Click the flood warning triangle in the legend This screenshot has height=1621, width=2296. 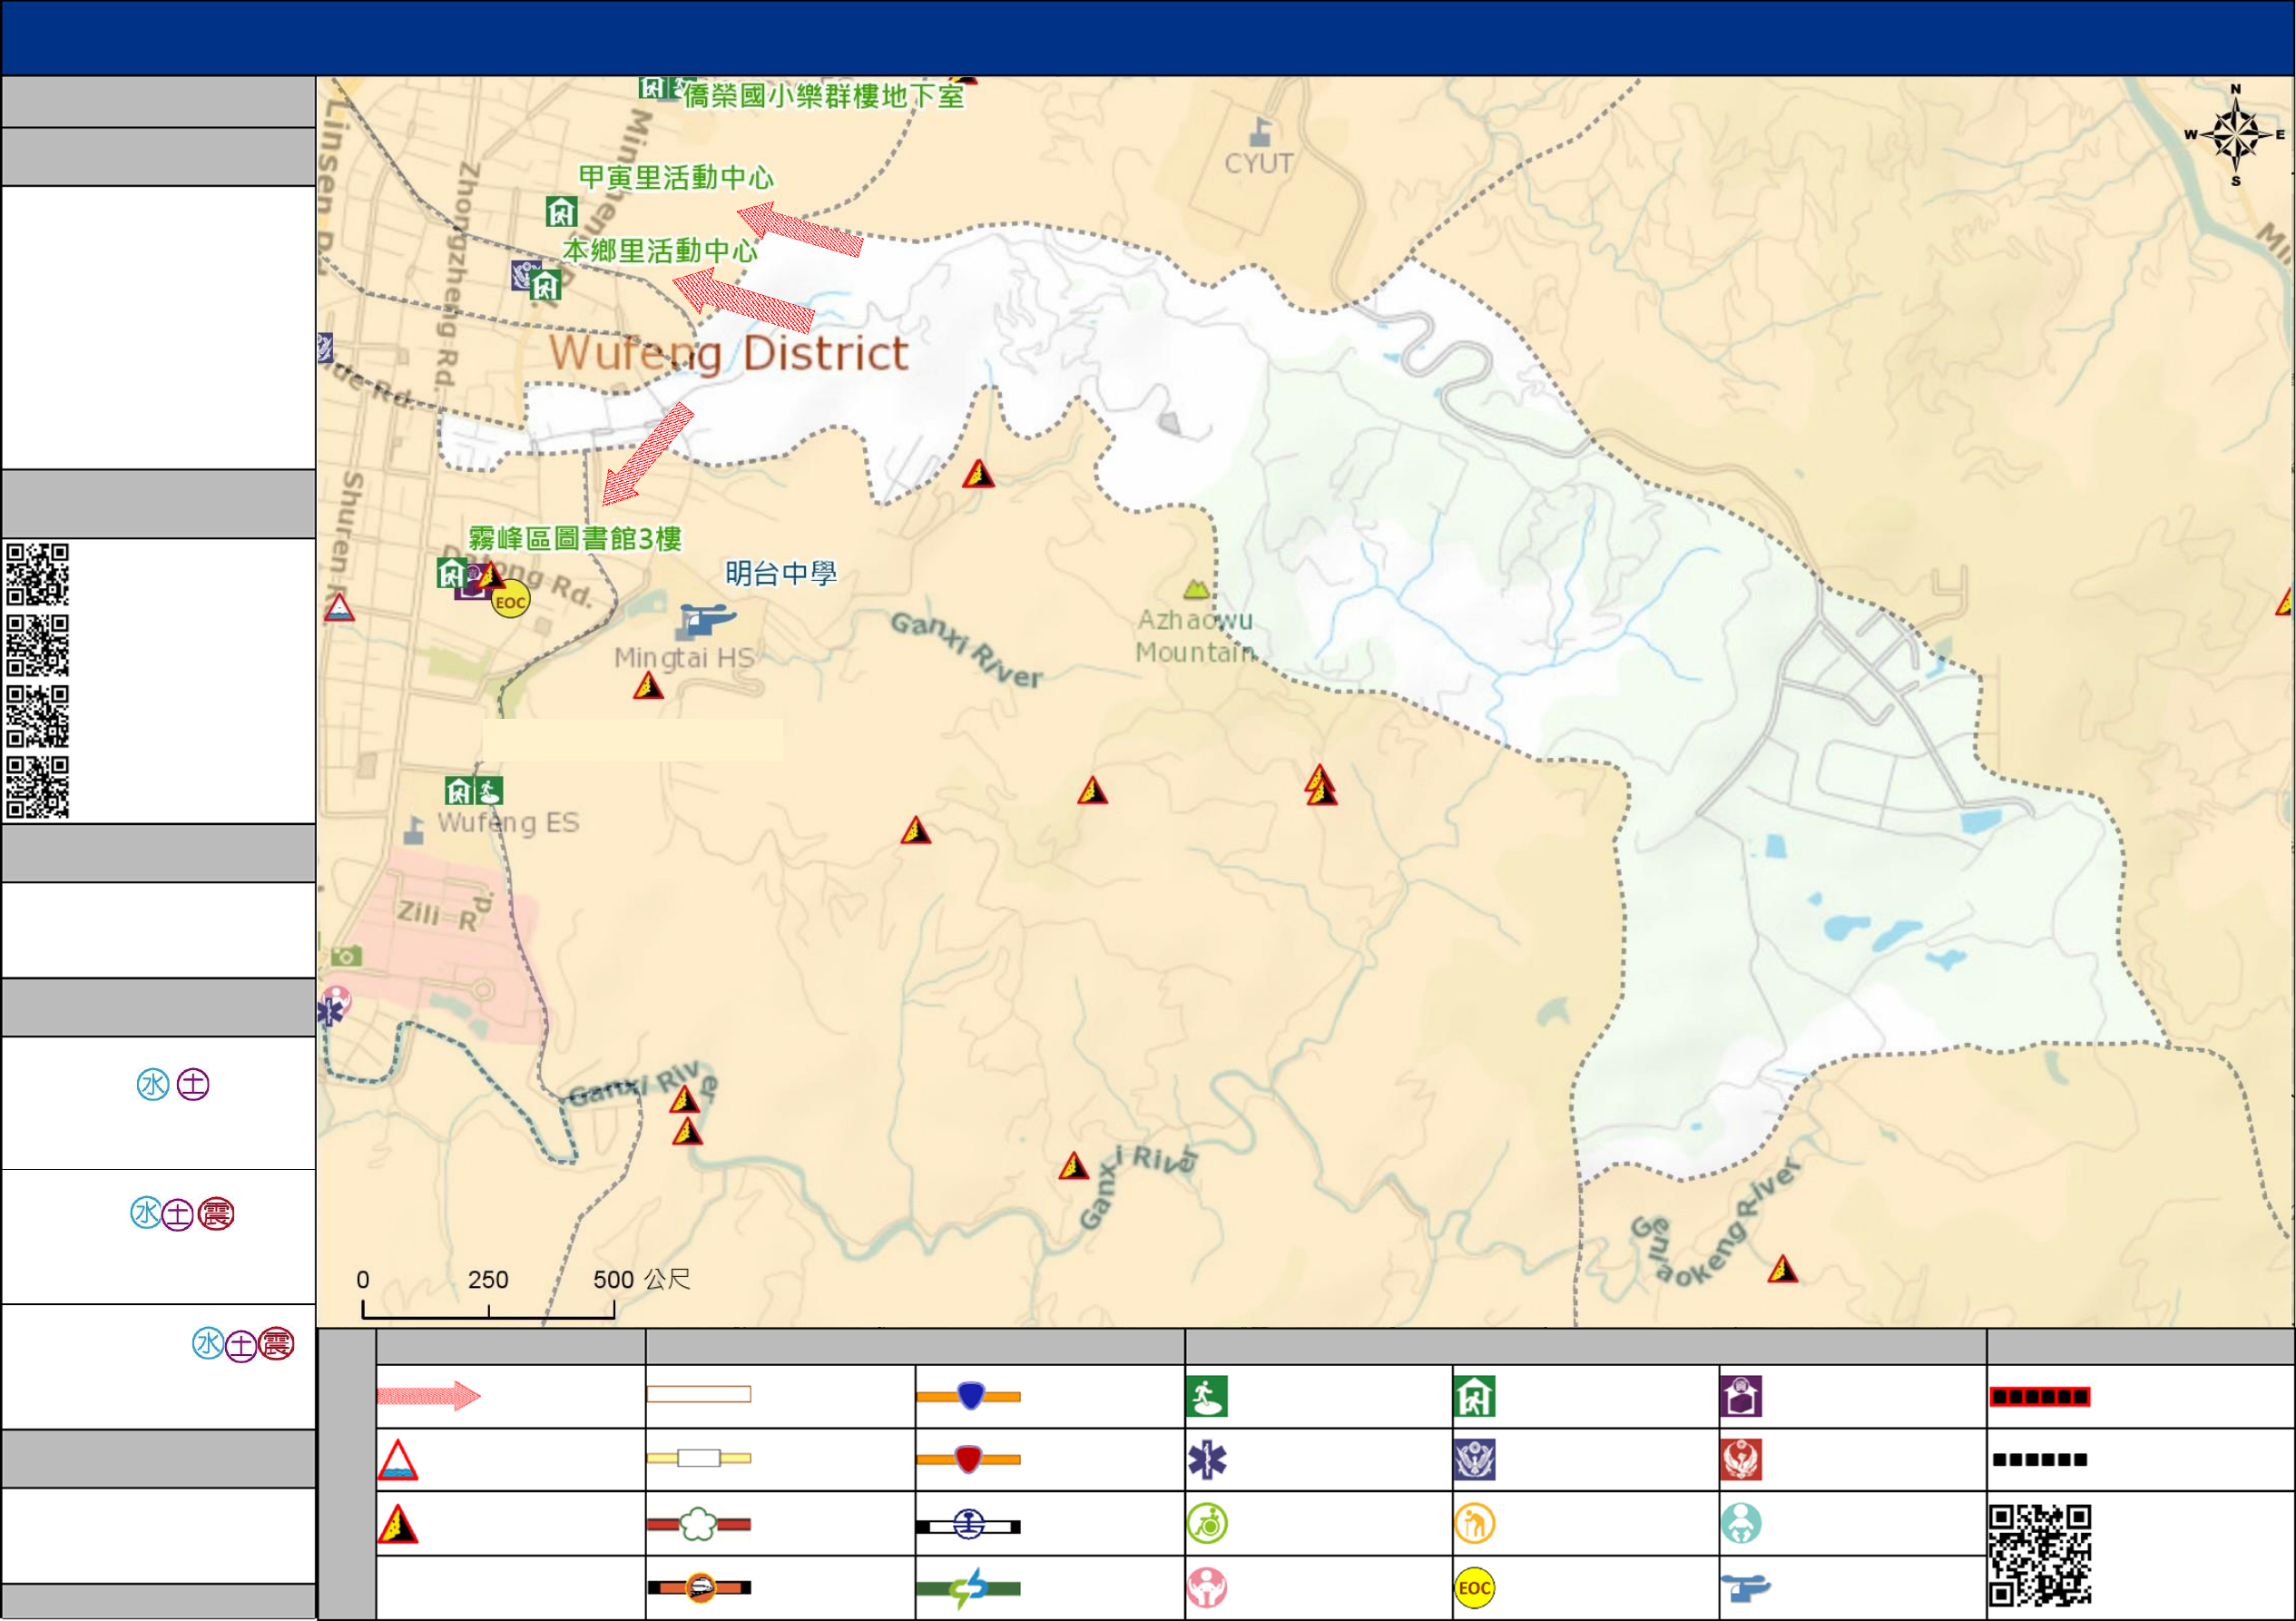click(x=398, y=1460)
